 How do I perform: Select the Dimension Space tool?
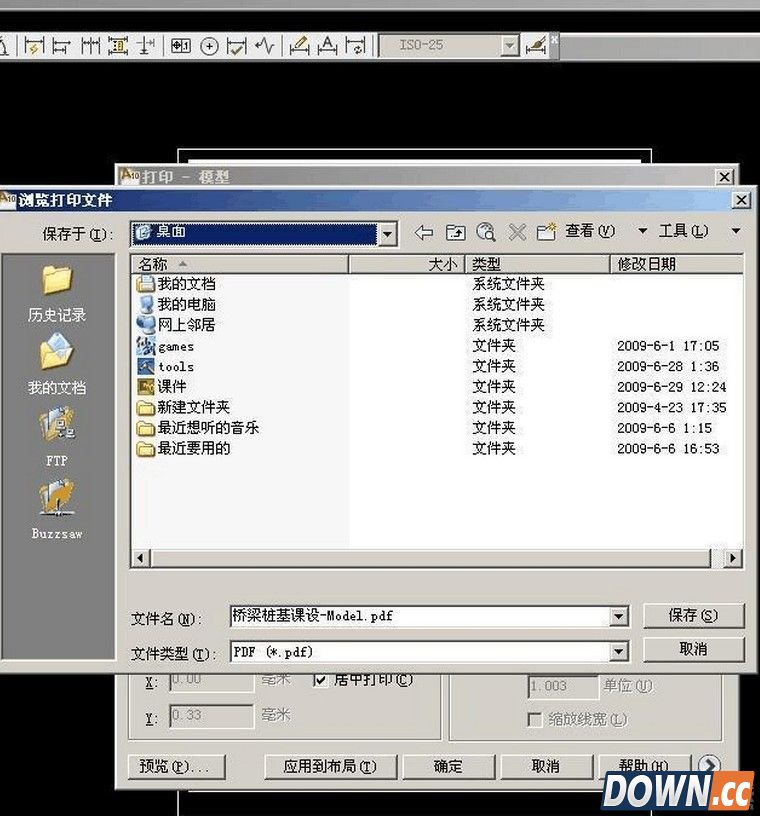(x=118, y=46)
